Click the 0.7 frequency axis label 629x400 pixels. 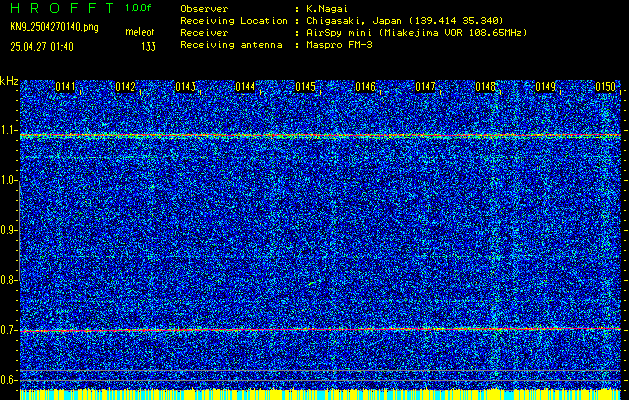pos(8,330)
